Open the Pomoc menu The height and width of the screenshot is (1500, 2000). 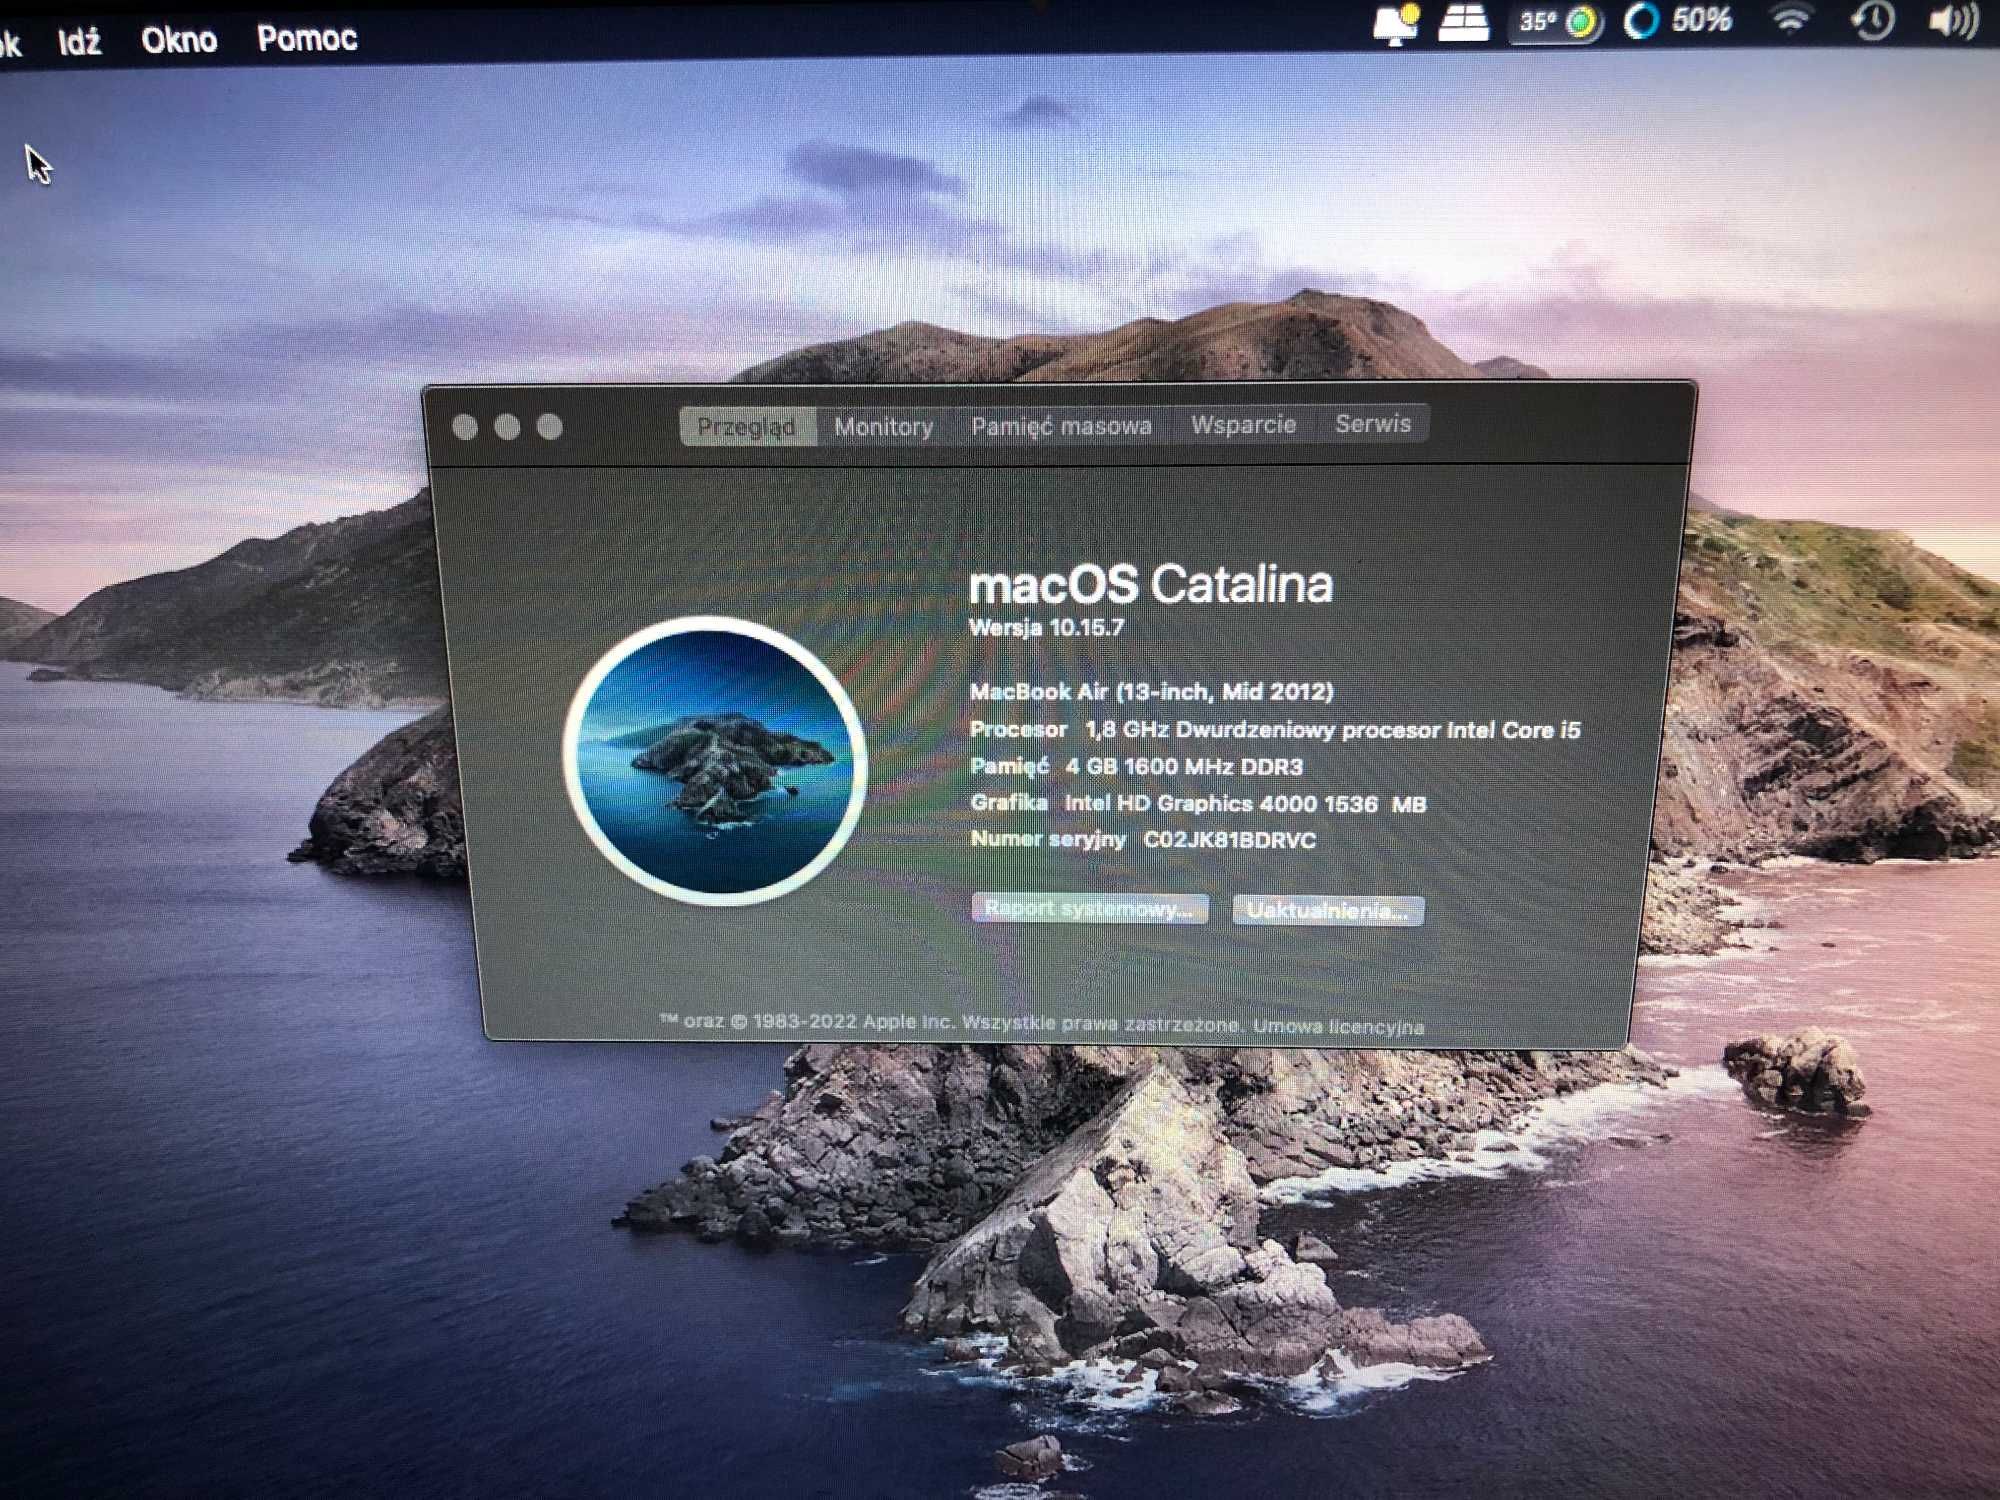pos(307,38)
